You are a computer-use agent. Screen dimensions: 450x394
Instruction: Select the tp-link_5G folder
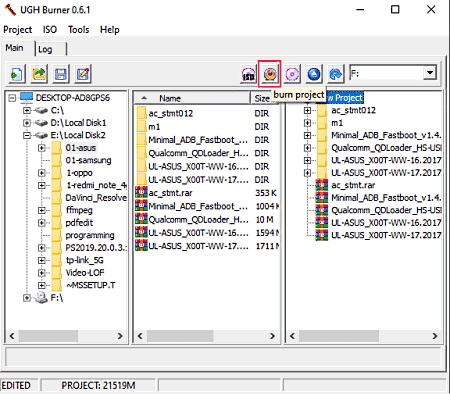[x=85, y=260]
